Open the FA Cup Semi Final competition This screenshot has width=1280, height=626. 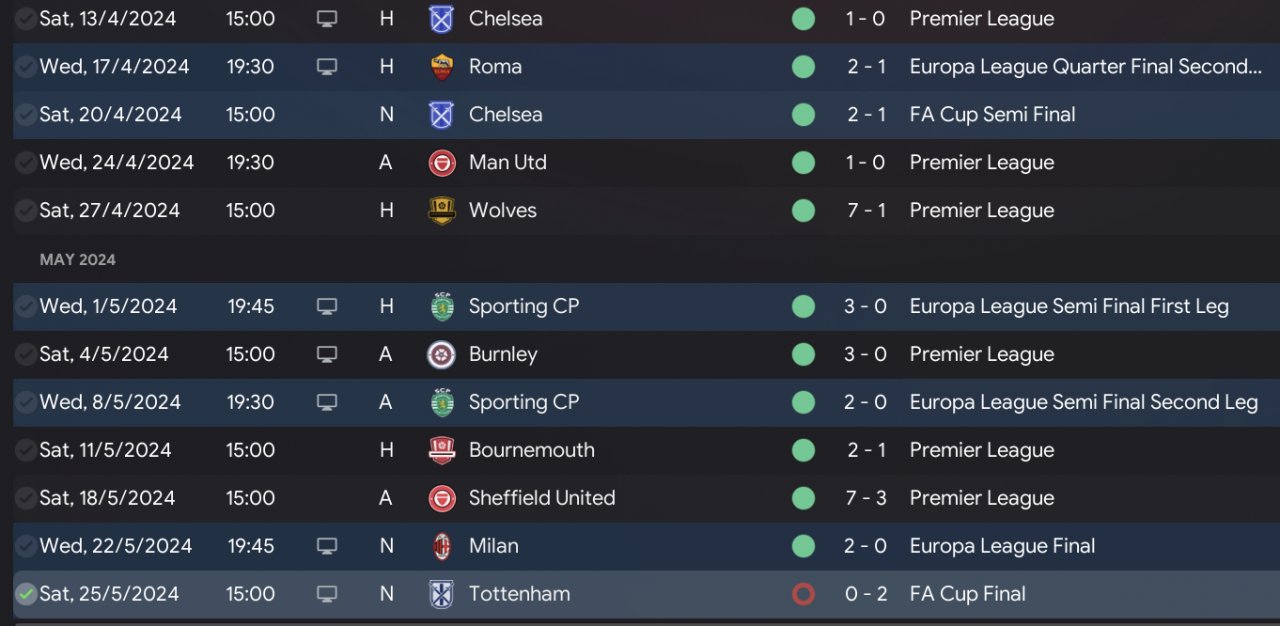point(992,115)
